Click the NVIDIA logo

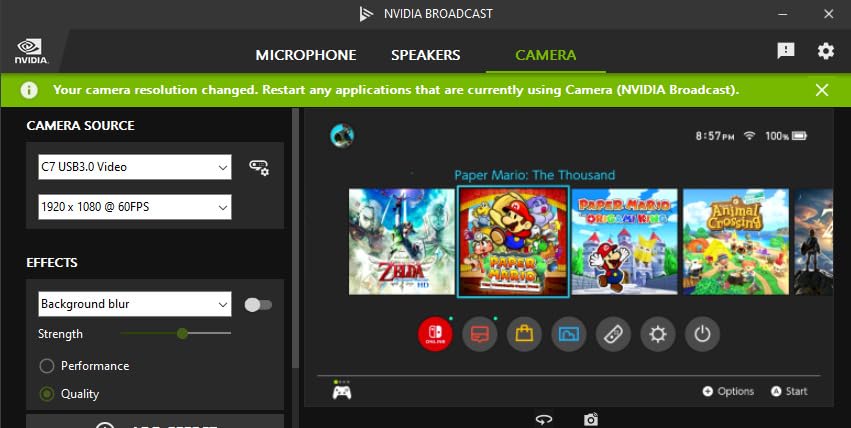click(x=31, y=52)
